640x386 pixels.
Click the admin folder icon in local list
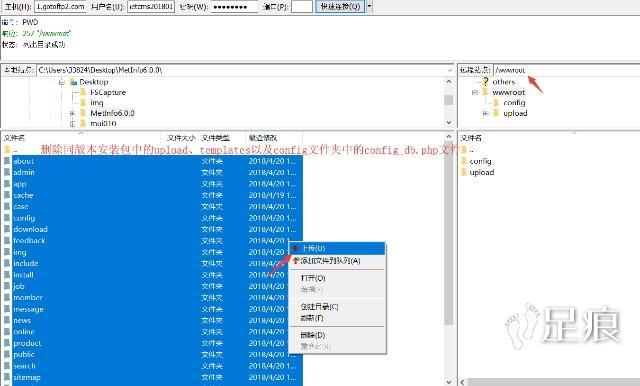point(7,173)
